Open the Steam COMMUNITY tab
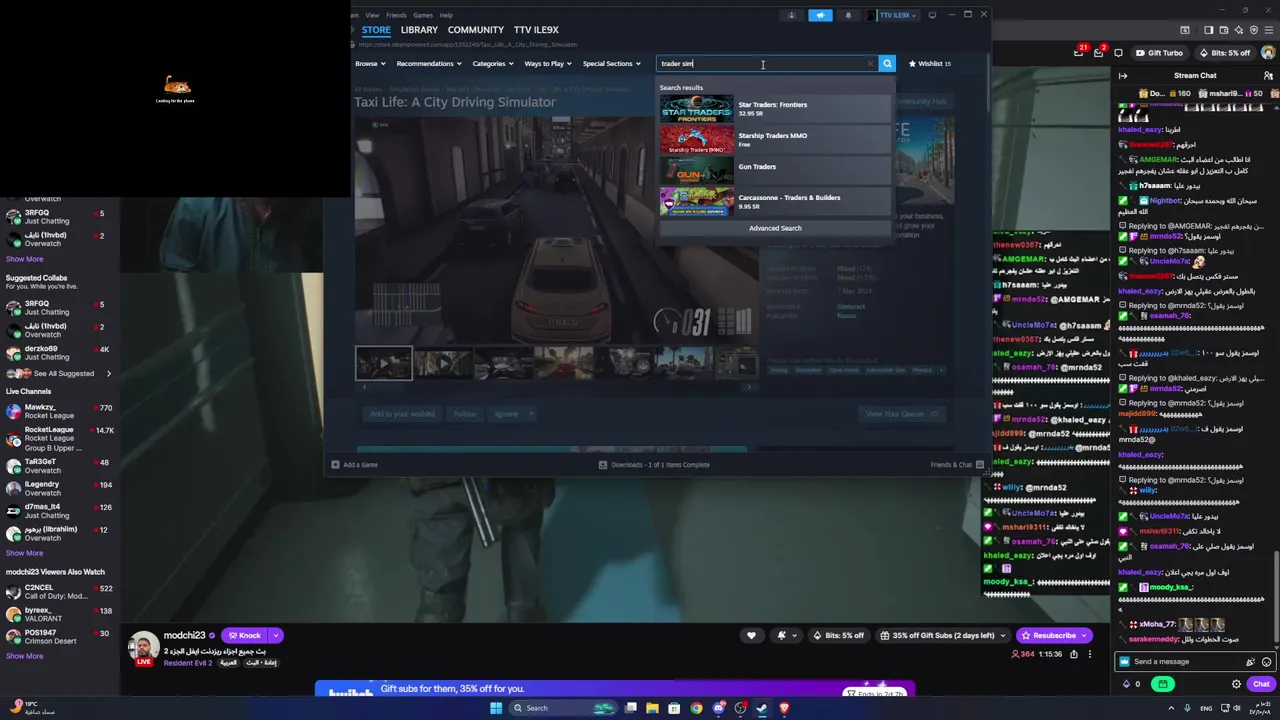Viewport: 1280px width, 720px height. (x=476, y=30)
